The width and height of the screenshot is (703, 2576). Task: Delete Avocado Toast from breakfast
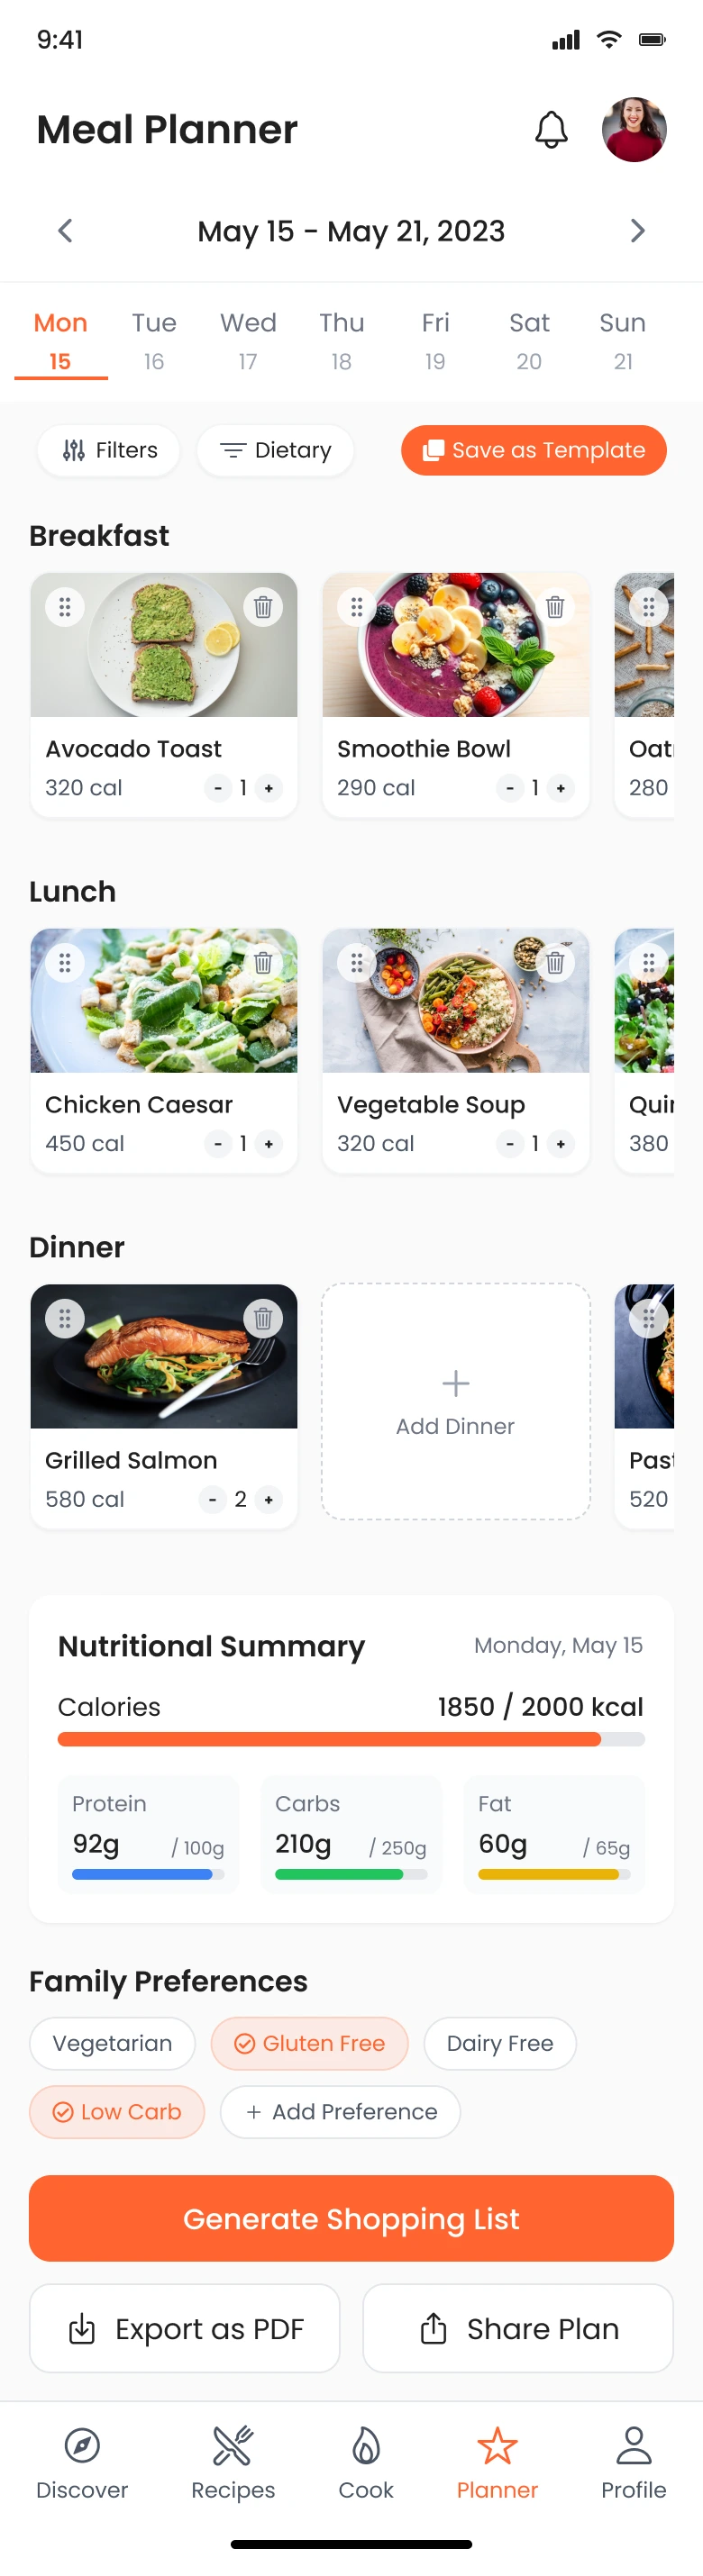(x=263, y=607)
